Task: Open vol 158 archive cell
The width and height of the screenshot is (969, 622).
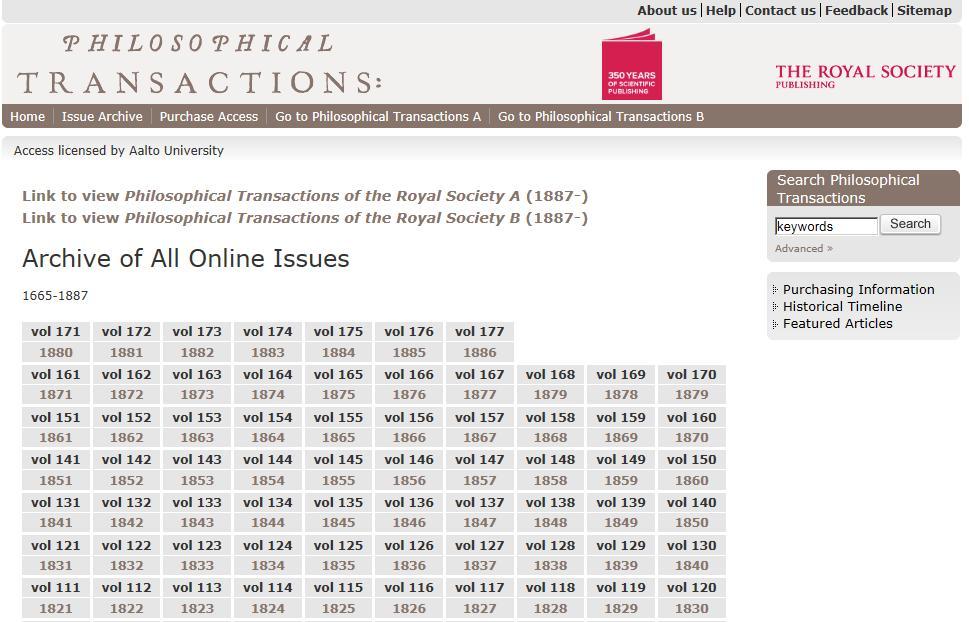Action: [x=550, y=417]
